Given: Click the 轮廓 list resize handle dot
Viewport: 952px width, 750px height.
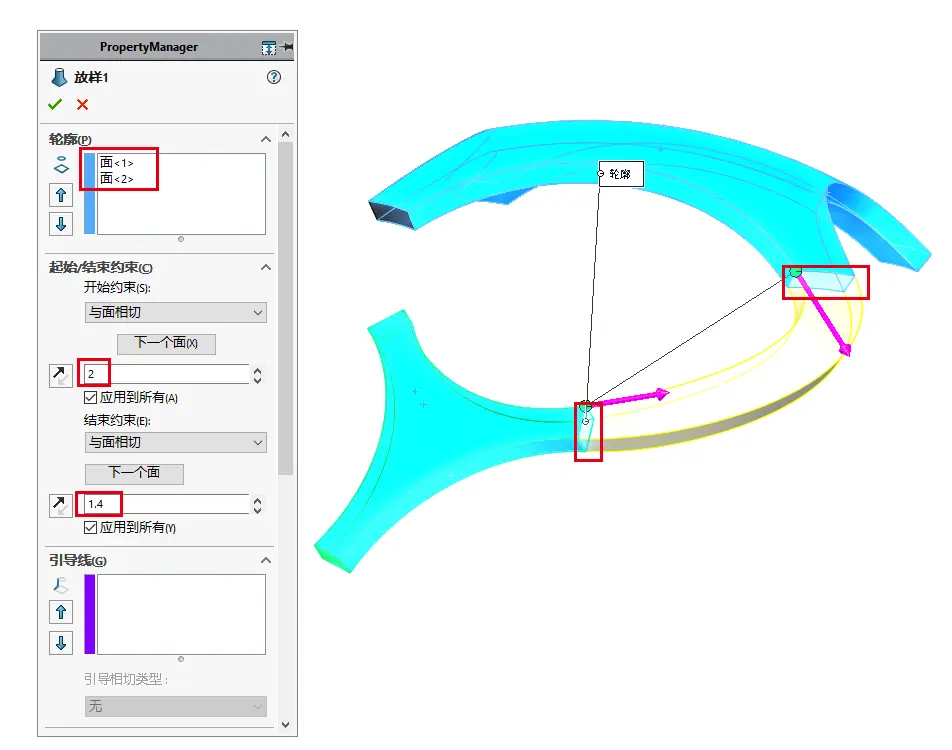Looking at the screenshot, I should click(181, 239).
